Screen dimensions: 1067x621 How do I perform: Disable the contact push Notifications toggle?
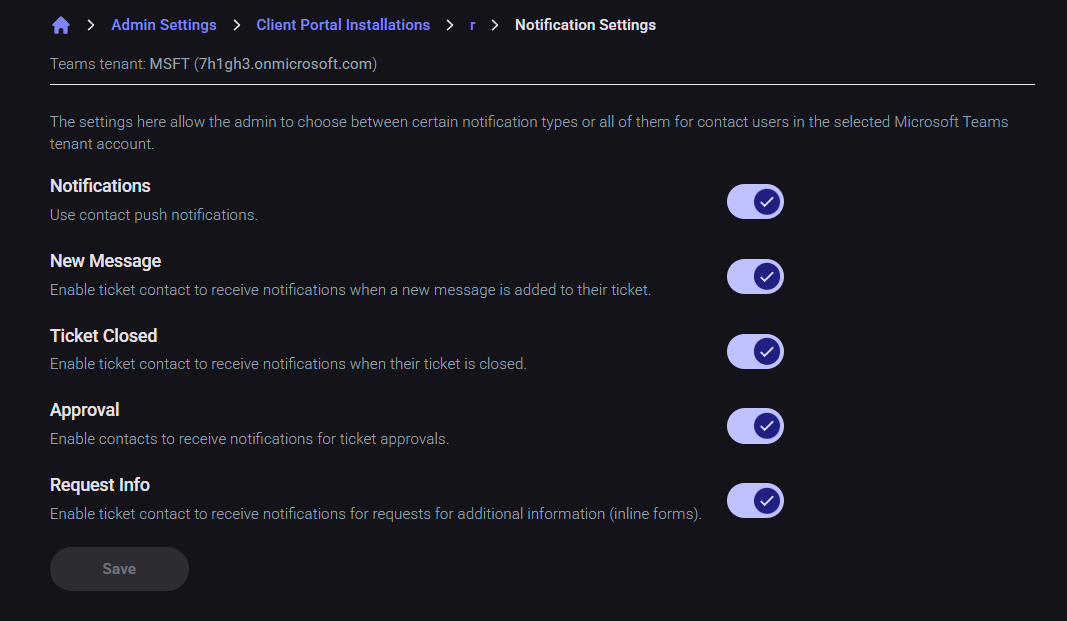[x=755, y=202]
